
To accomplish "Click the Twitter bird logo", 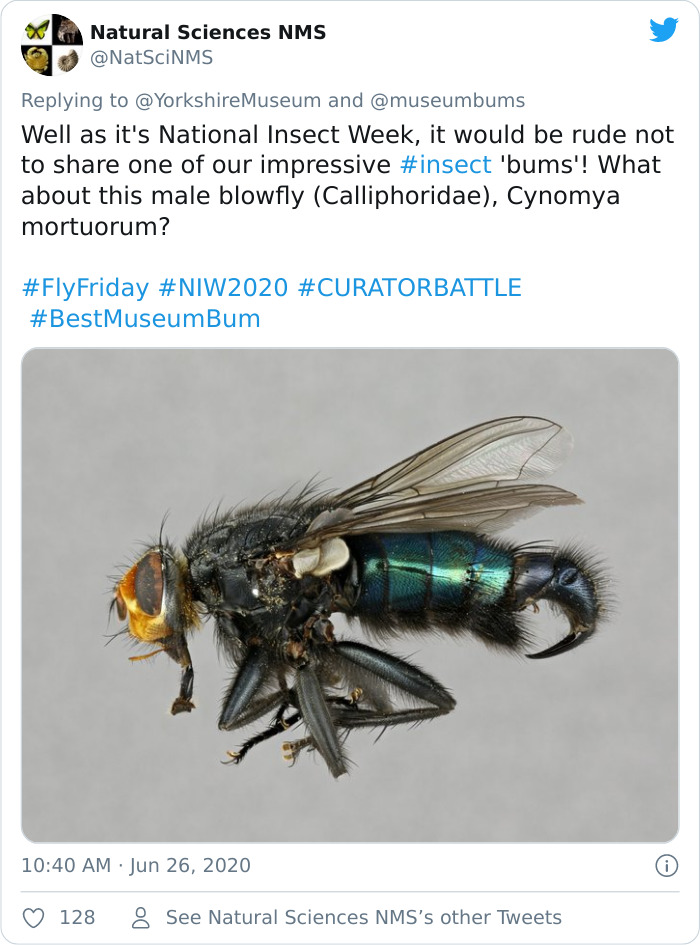I will pos(664,30).
